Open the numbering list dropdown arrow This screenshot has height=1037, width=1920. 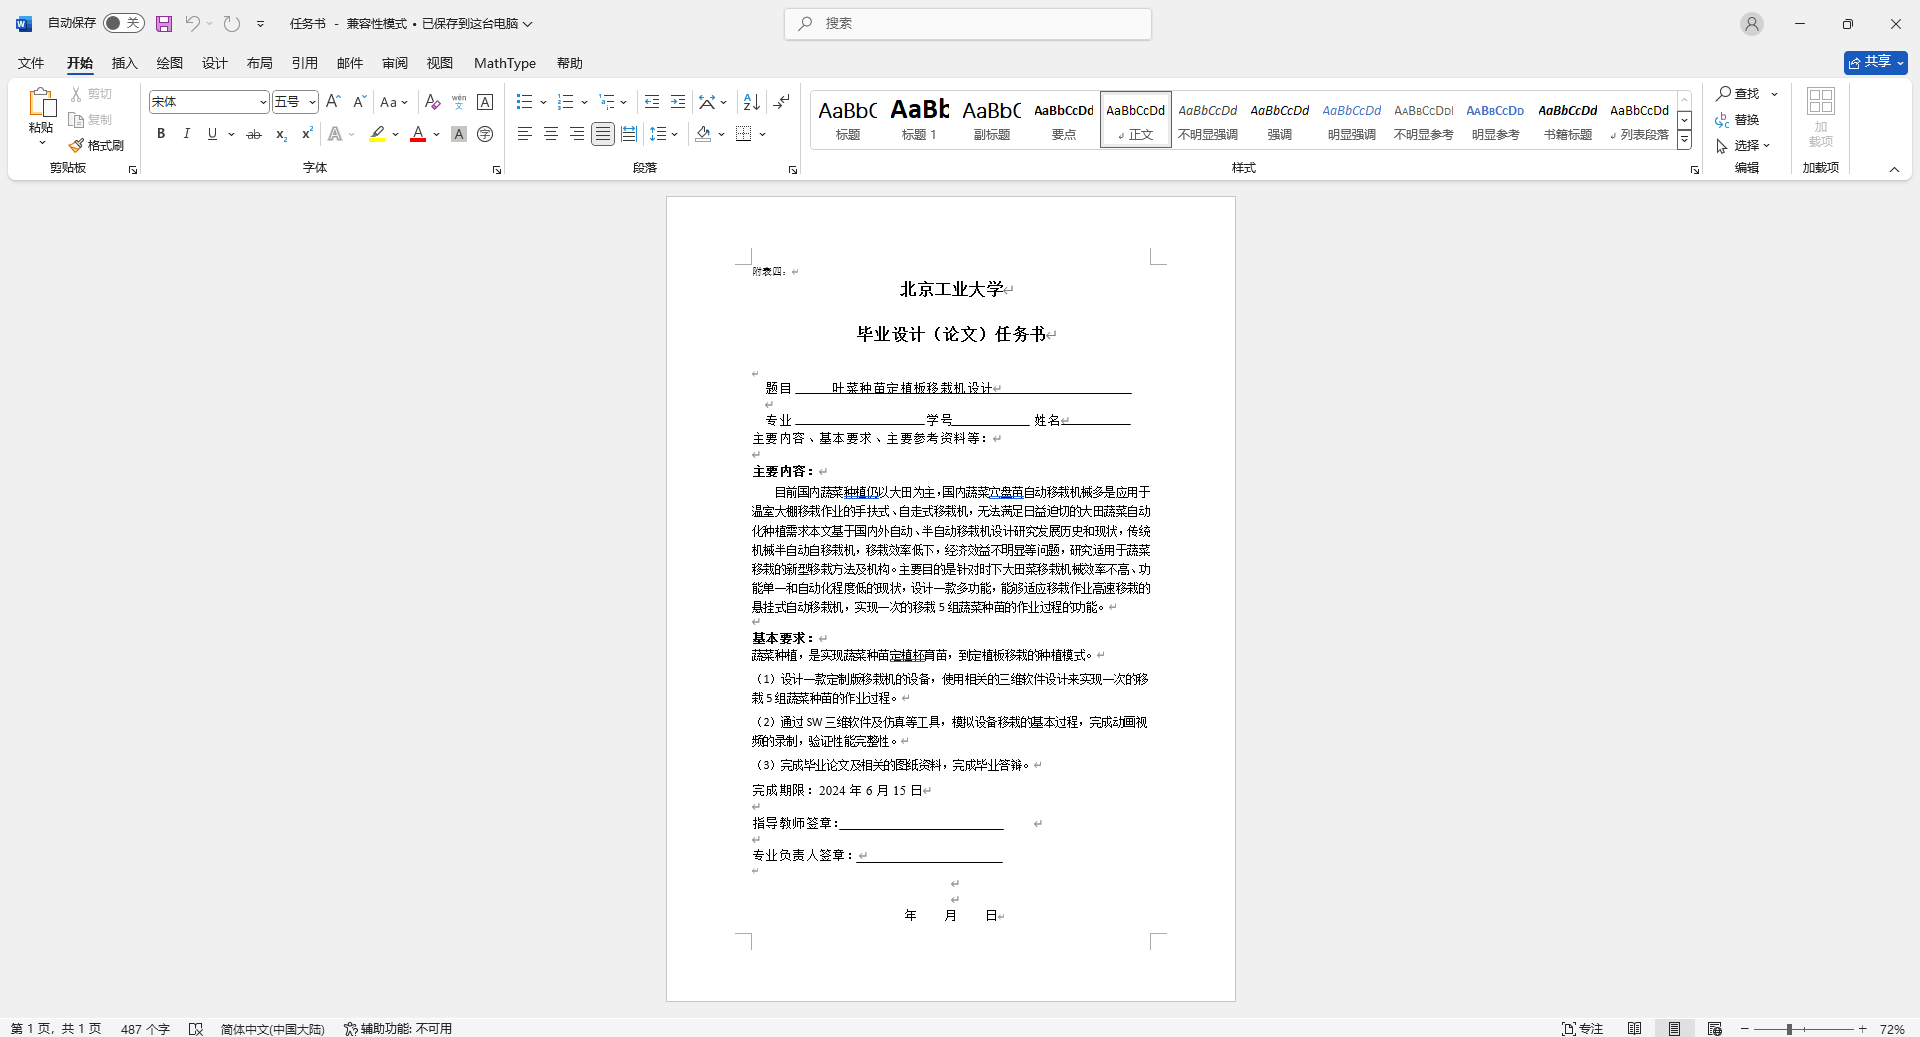coord(584,102)
